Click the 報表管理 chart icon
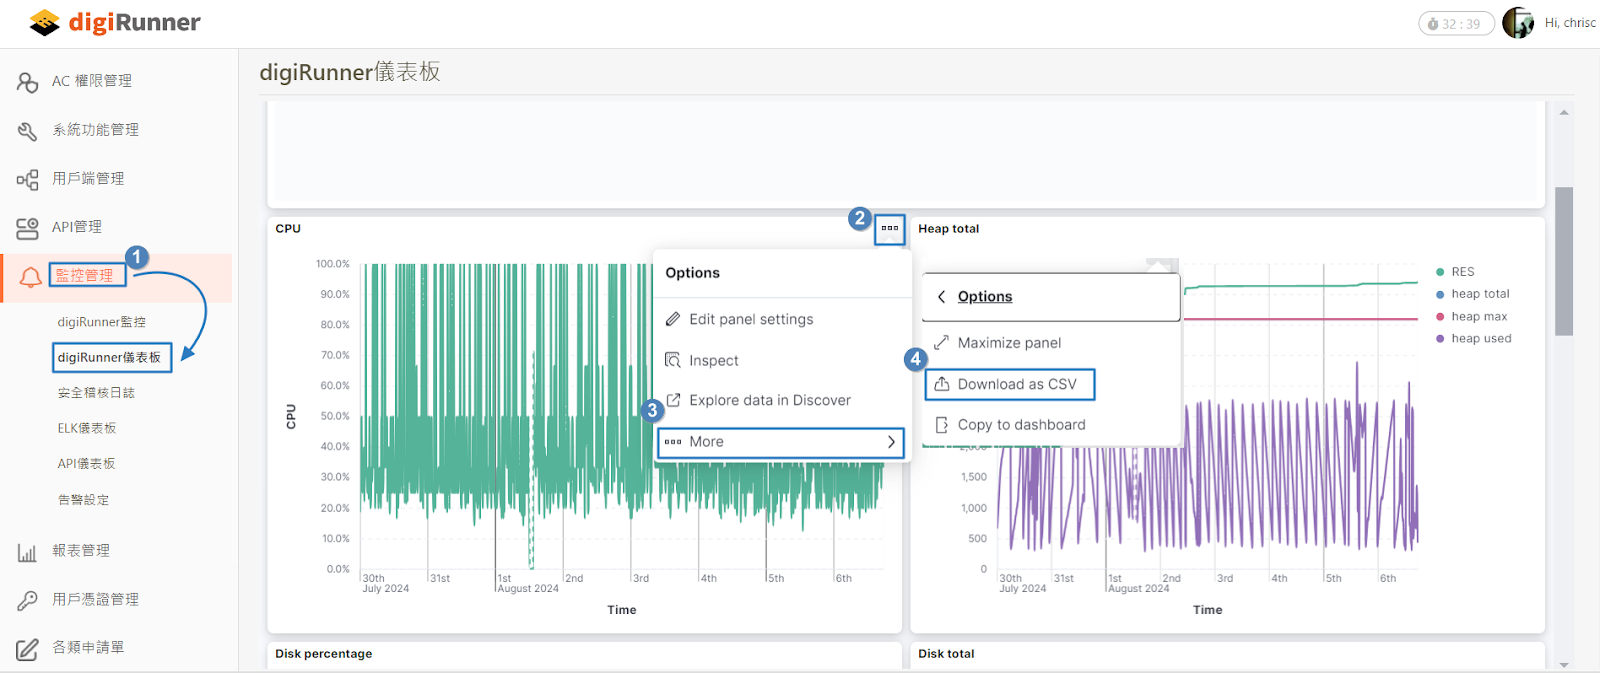Screen dimensions: 1600x673 27,552
